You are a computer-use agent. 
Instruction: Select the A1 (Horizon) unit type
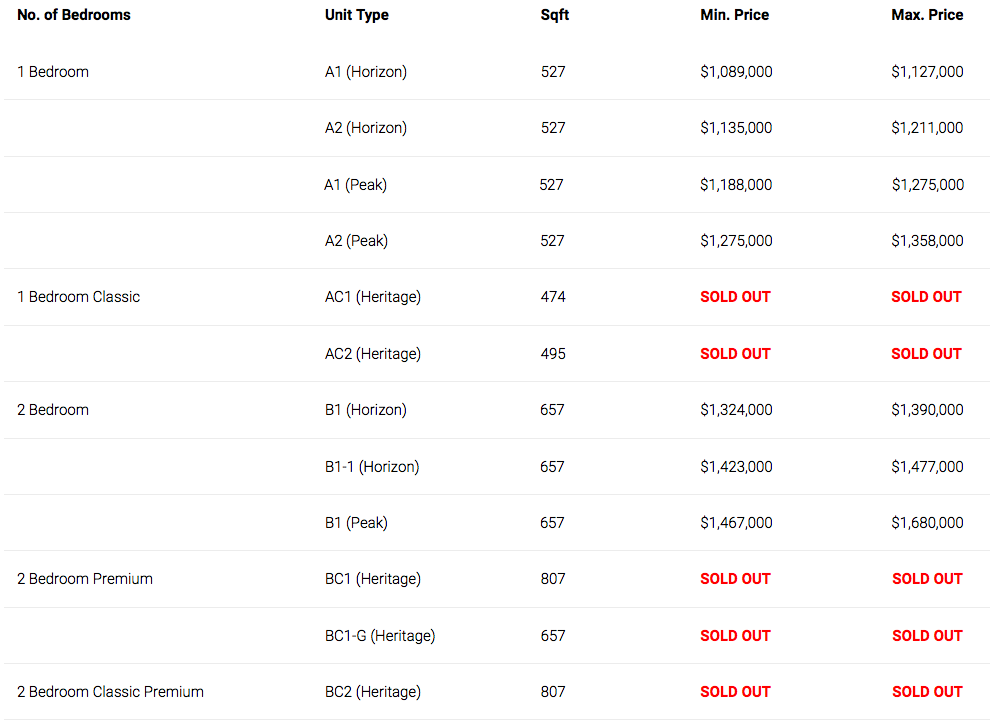(x=365, y=72)
